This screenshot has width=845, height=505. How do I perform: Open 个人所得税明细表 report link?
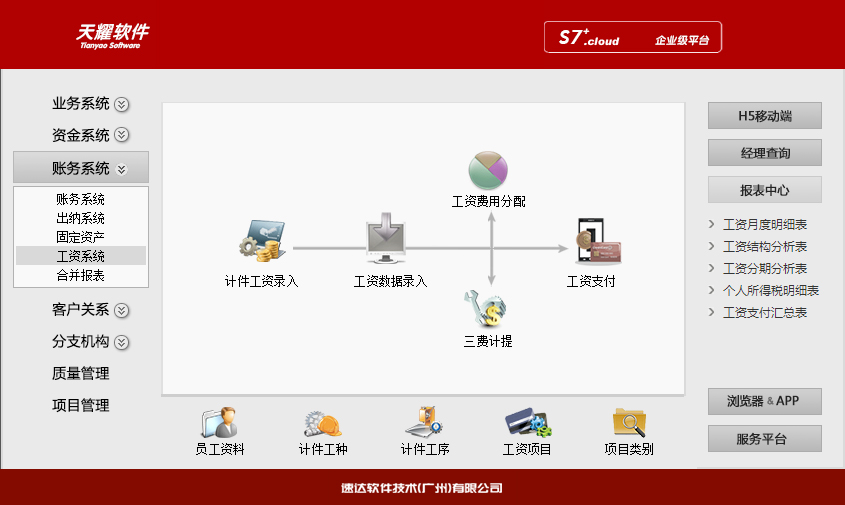pos(770,291)
